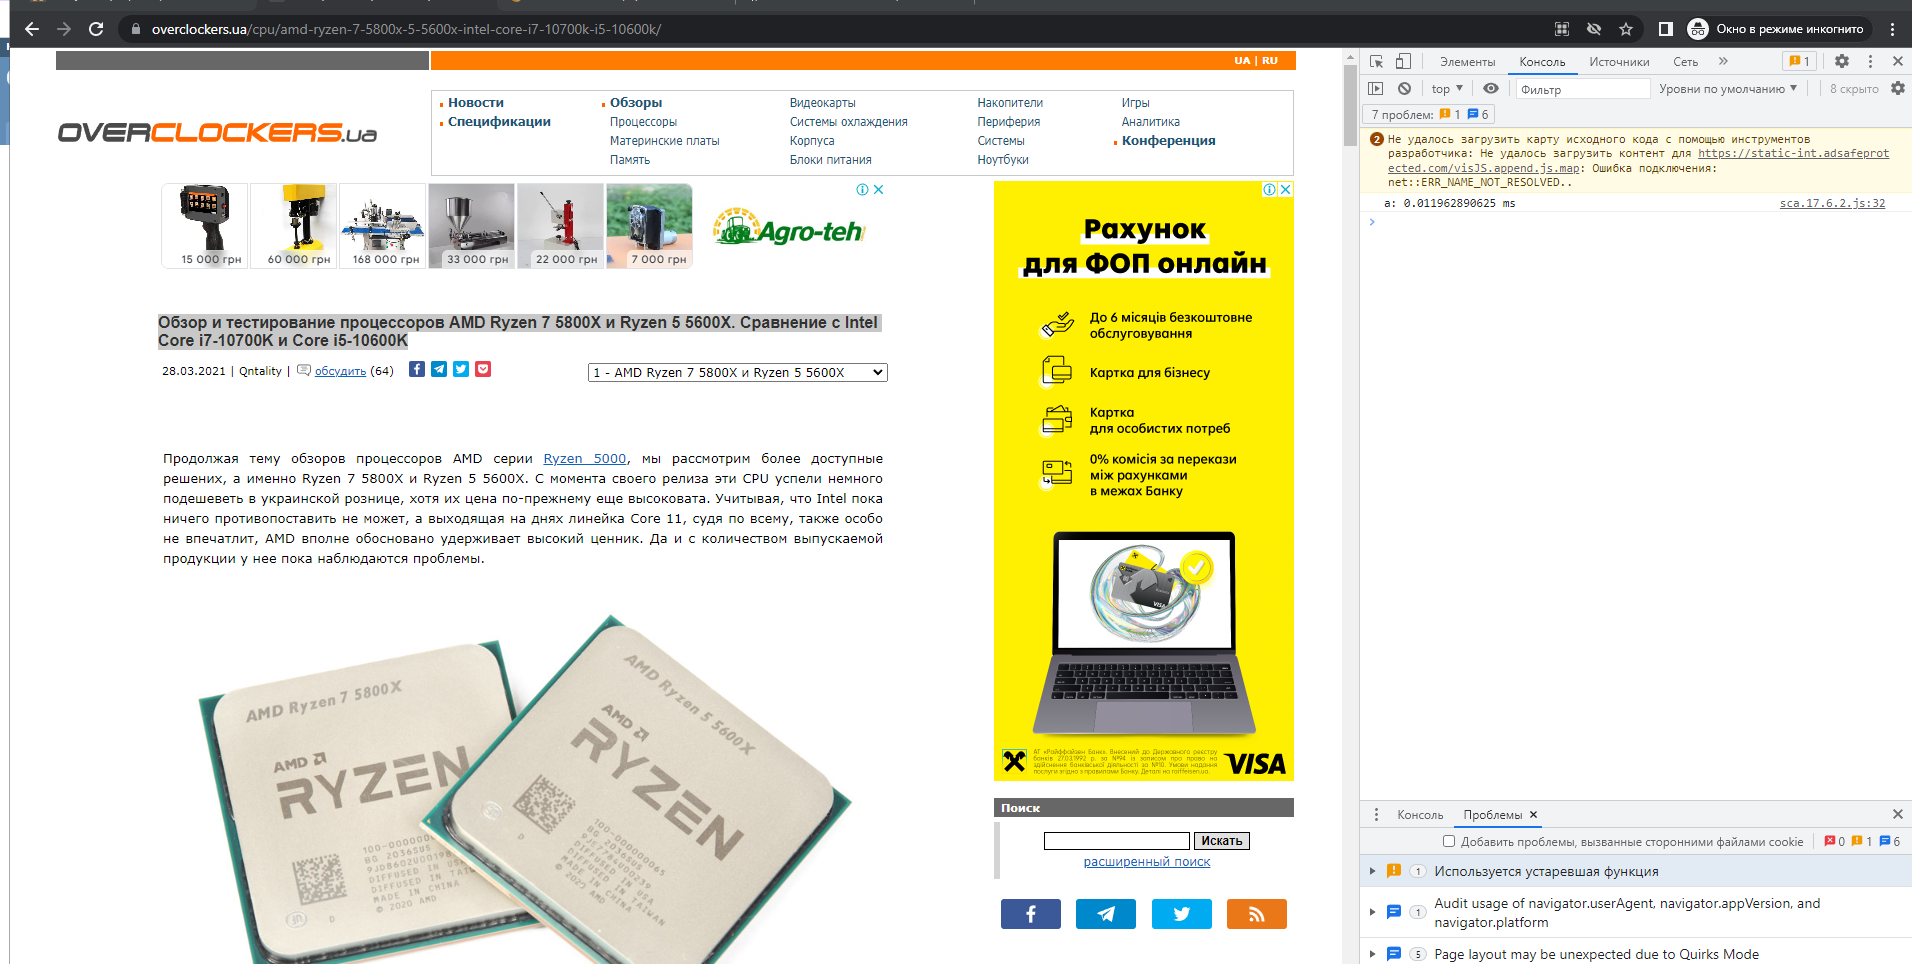Share the article on Twitter icon near date
Screen dimensions: 1912x964
pyautogui.click(x=461, y=369)
